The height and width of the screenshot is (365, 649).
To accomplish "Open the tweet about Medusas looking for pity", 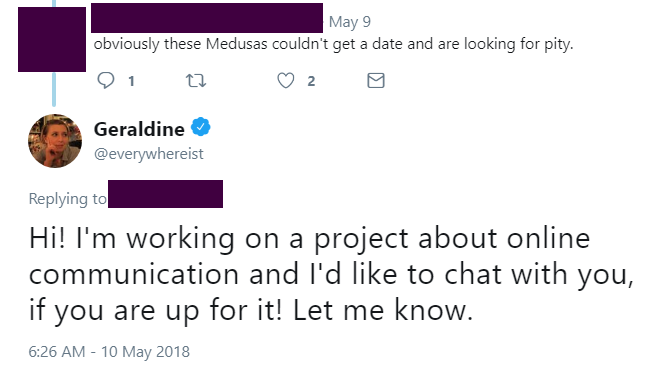I will (333, 44).
